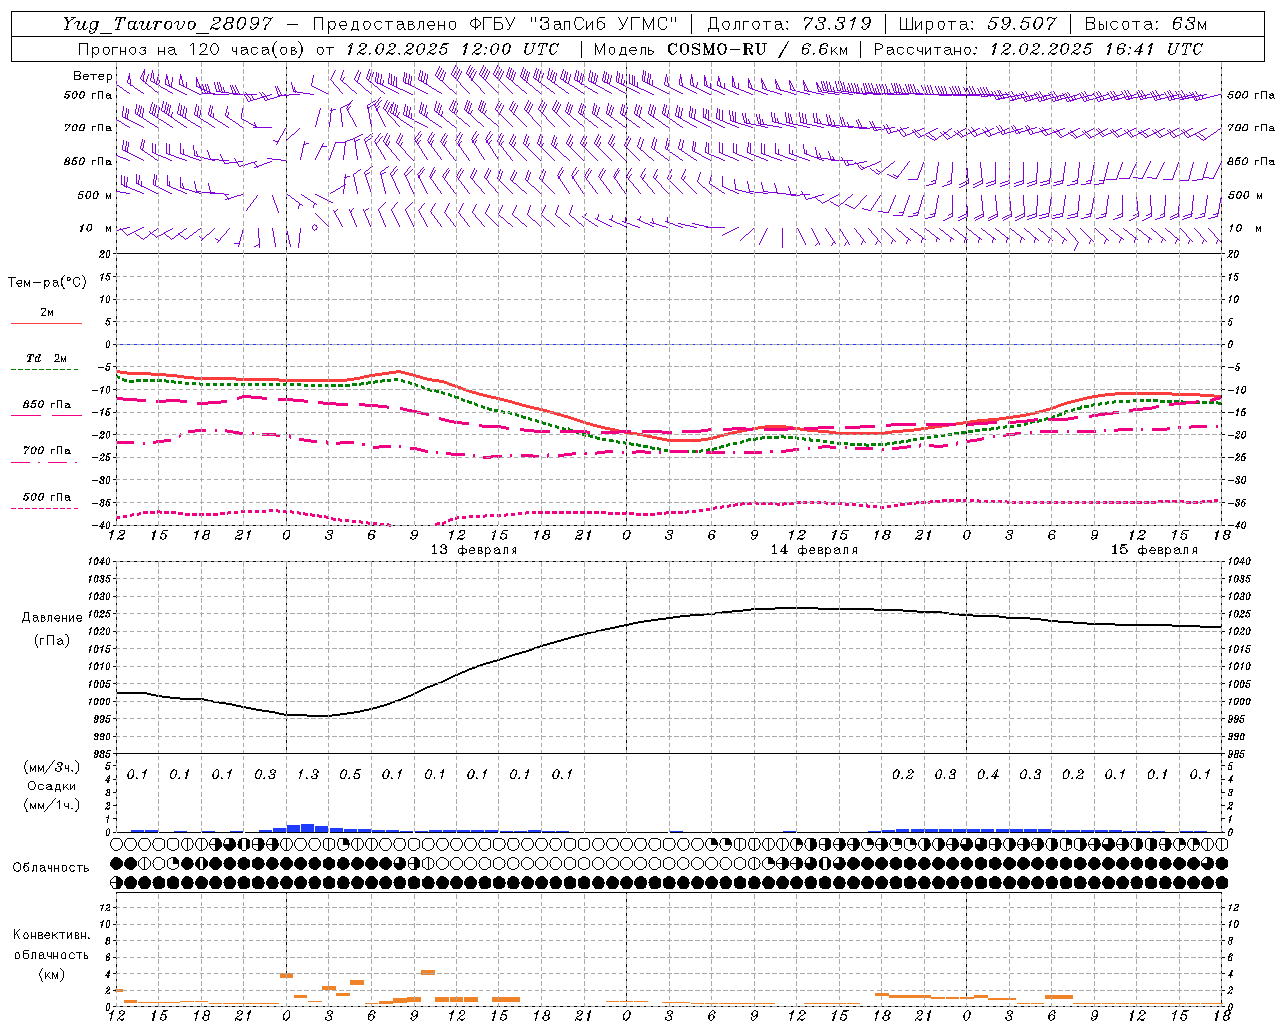Select the Тем-ра(°C) axis title
The image size is (1280, 1024).
click(x=47, y=283)
